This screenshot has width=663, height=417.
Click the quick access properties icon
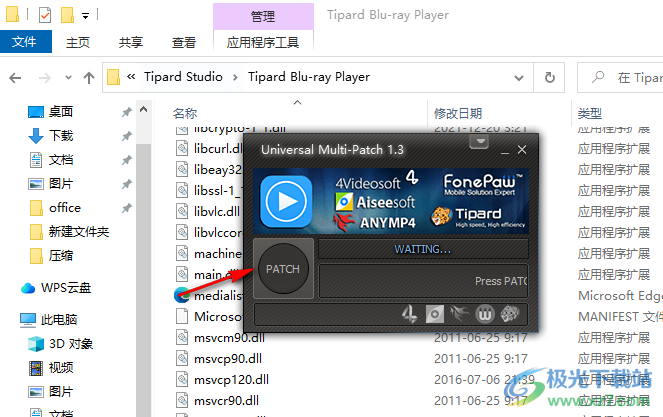(x=45, y=15)
